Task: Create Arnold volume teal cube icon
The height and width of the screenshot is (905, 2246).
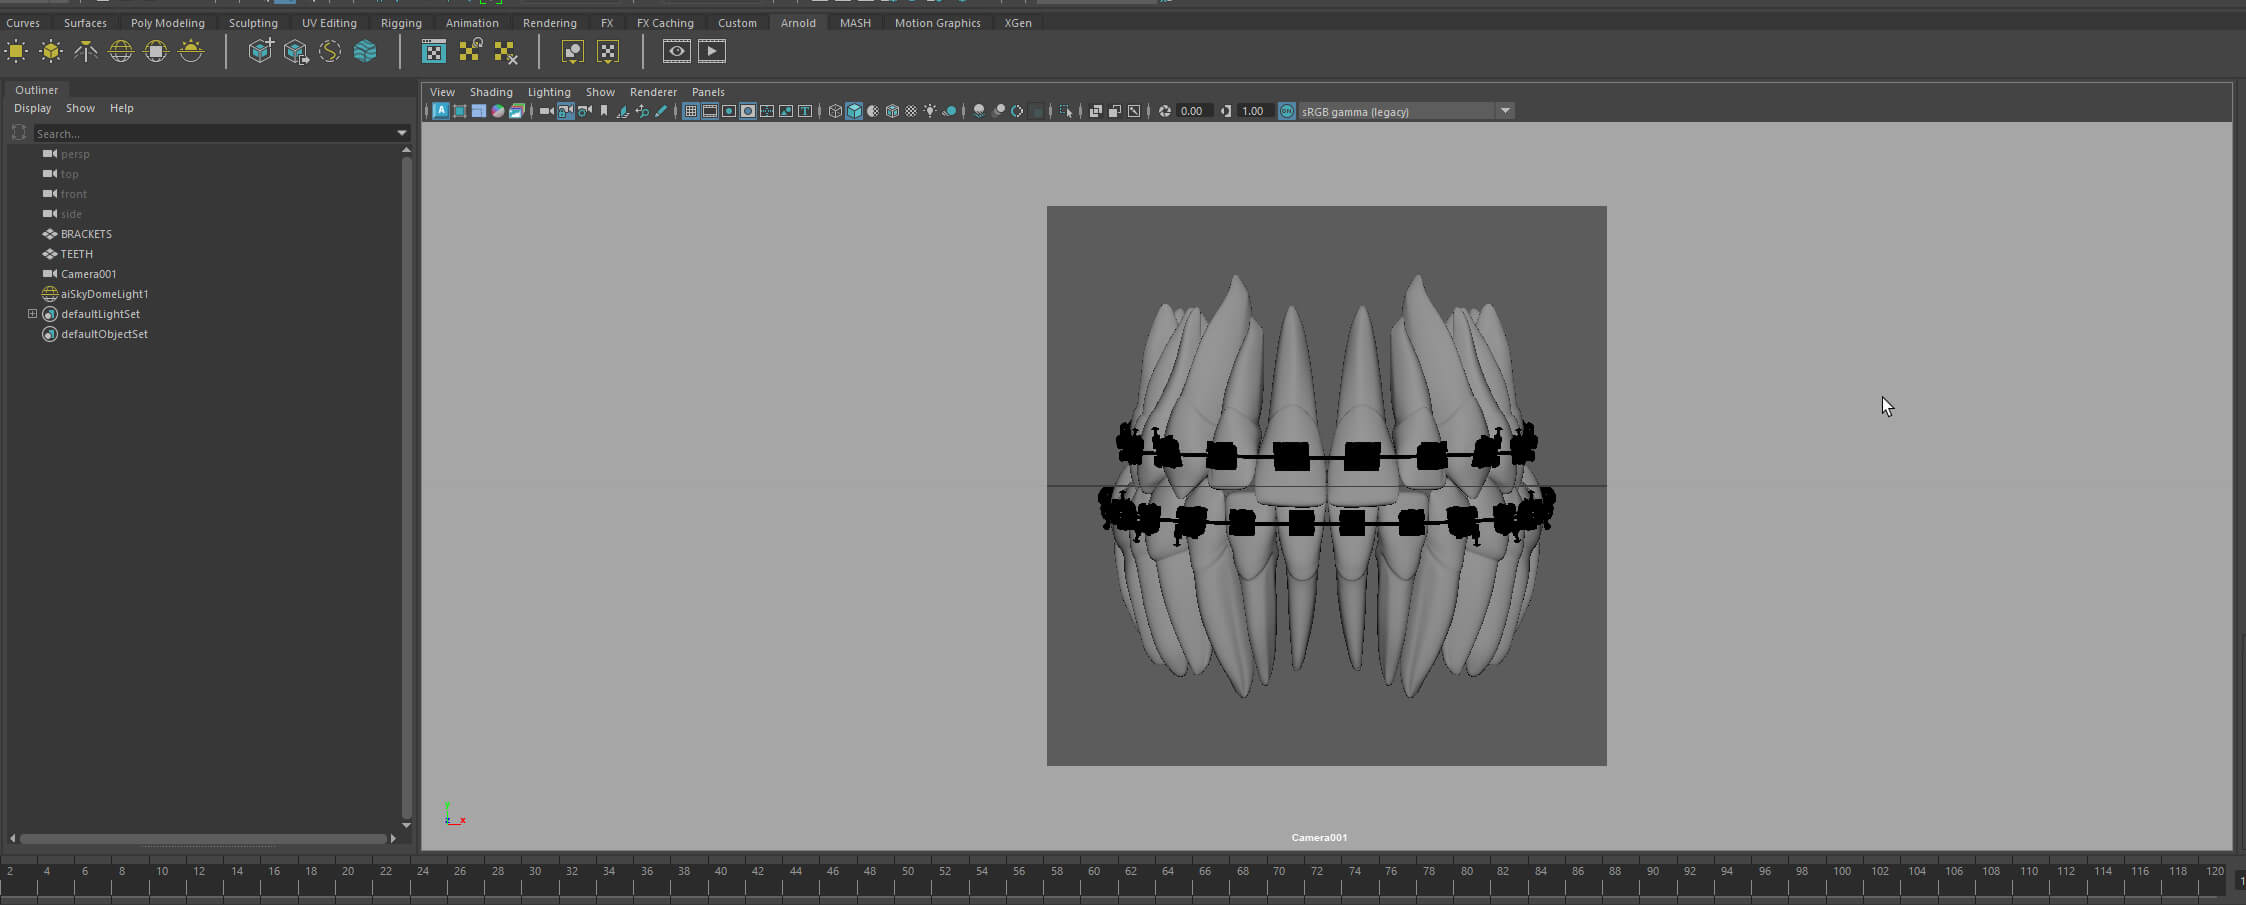Action: (x=365, y=51)
